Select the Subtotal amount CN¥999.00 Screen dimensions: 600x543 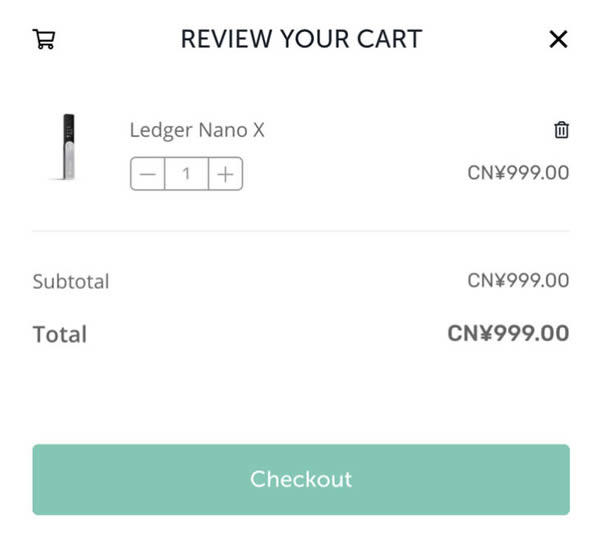(518, 281)
